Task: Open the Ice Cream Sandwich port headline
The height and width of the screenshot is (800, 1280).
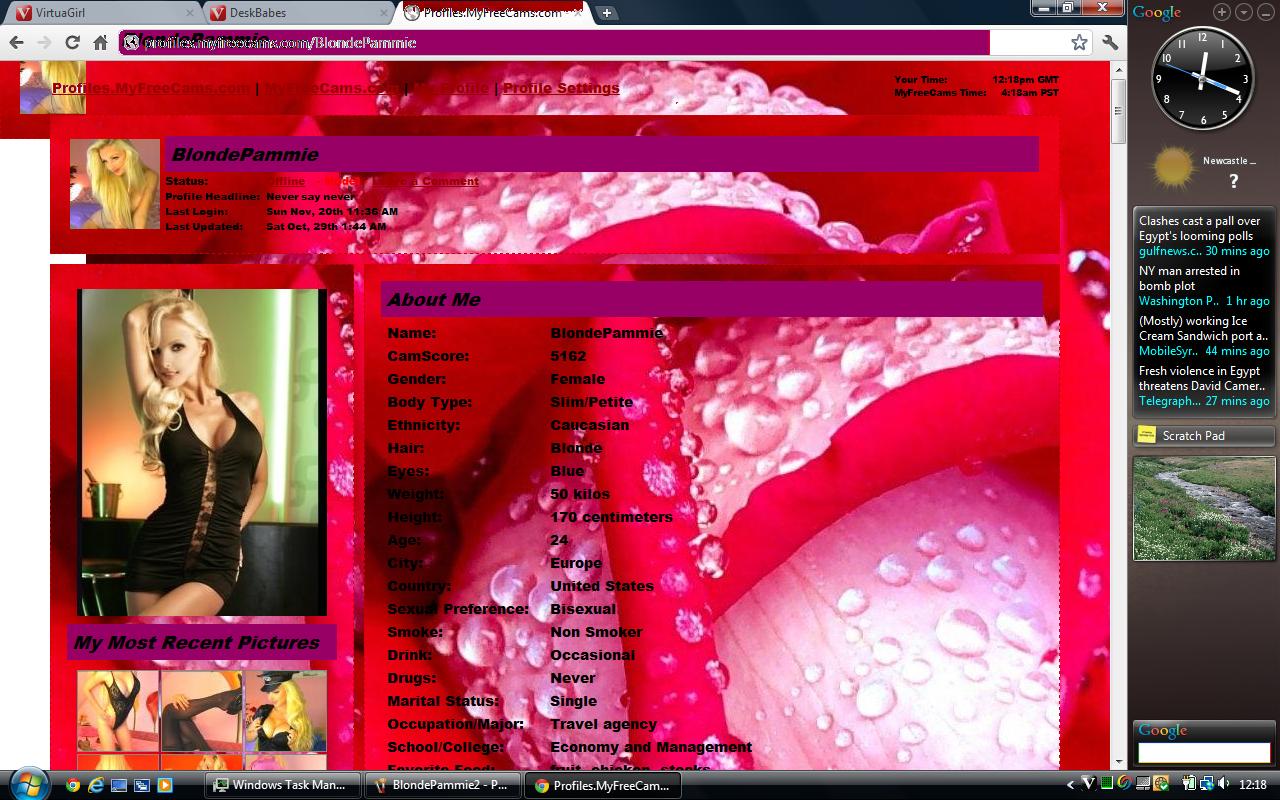Action: point(1203,328)
